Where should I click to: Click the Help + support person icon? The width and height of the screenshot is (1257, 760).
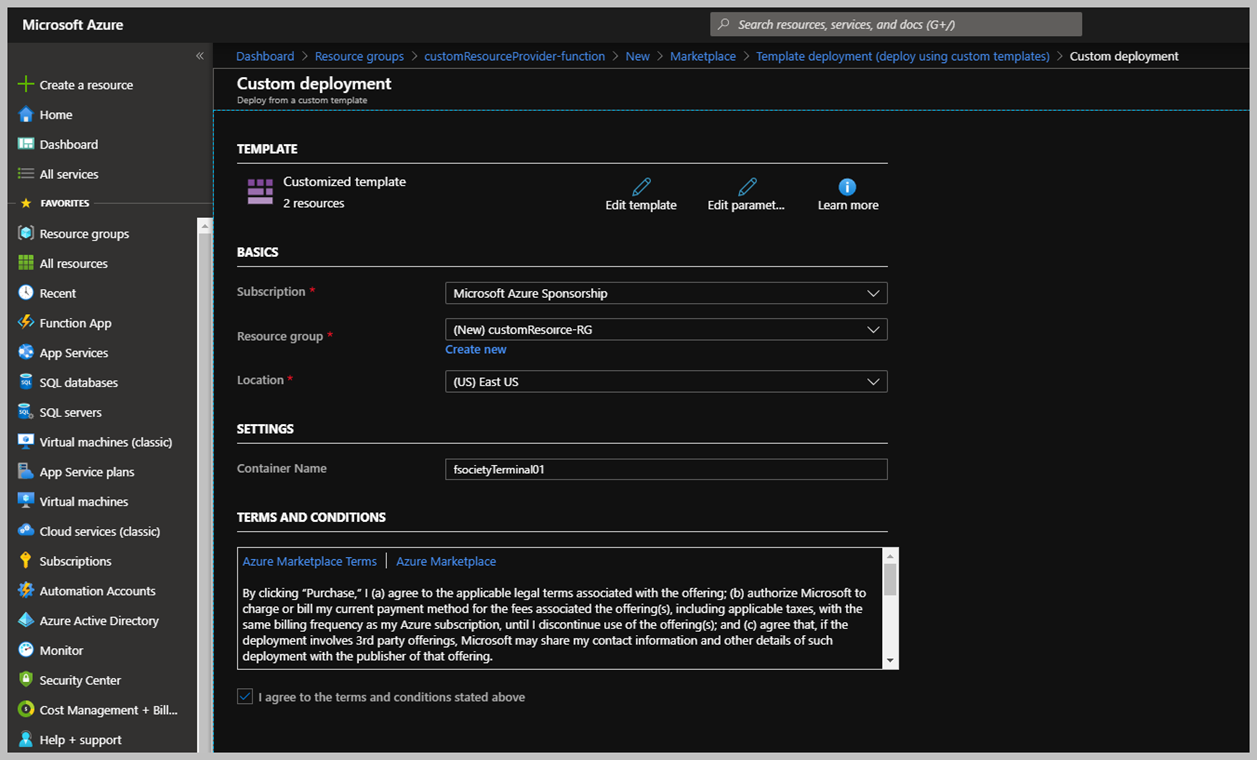[26, 739]
